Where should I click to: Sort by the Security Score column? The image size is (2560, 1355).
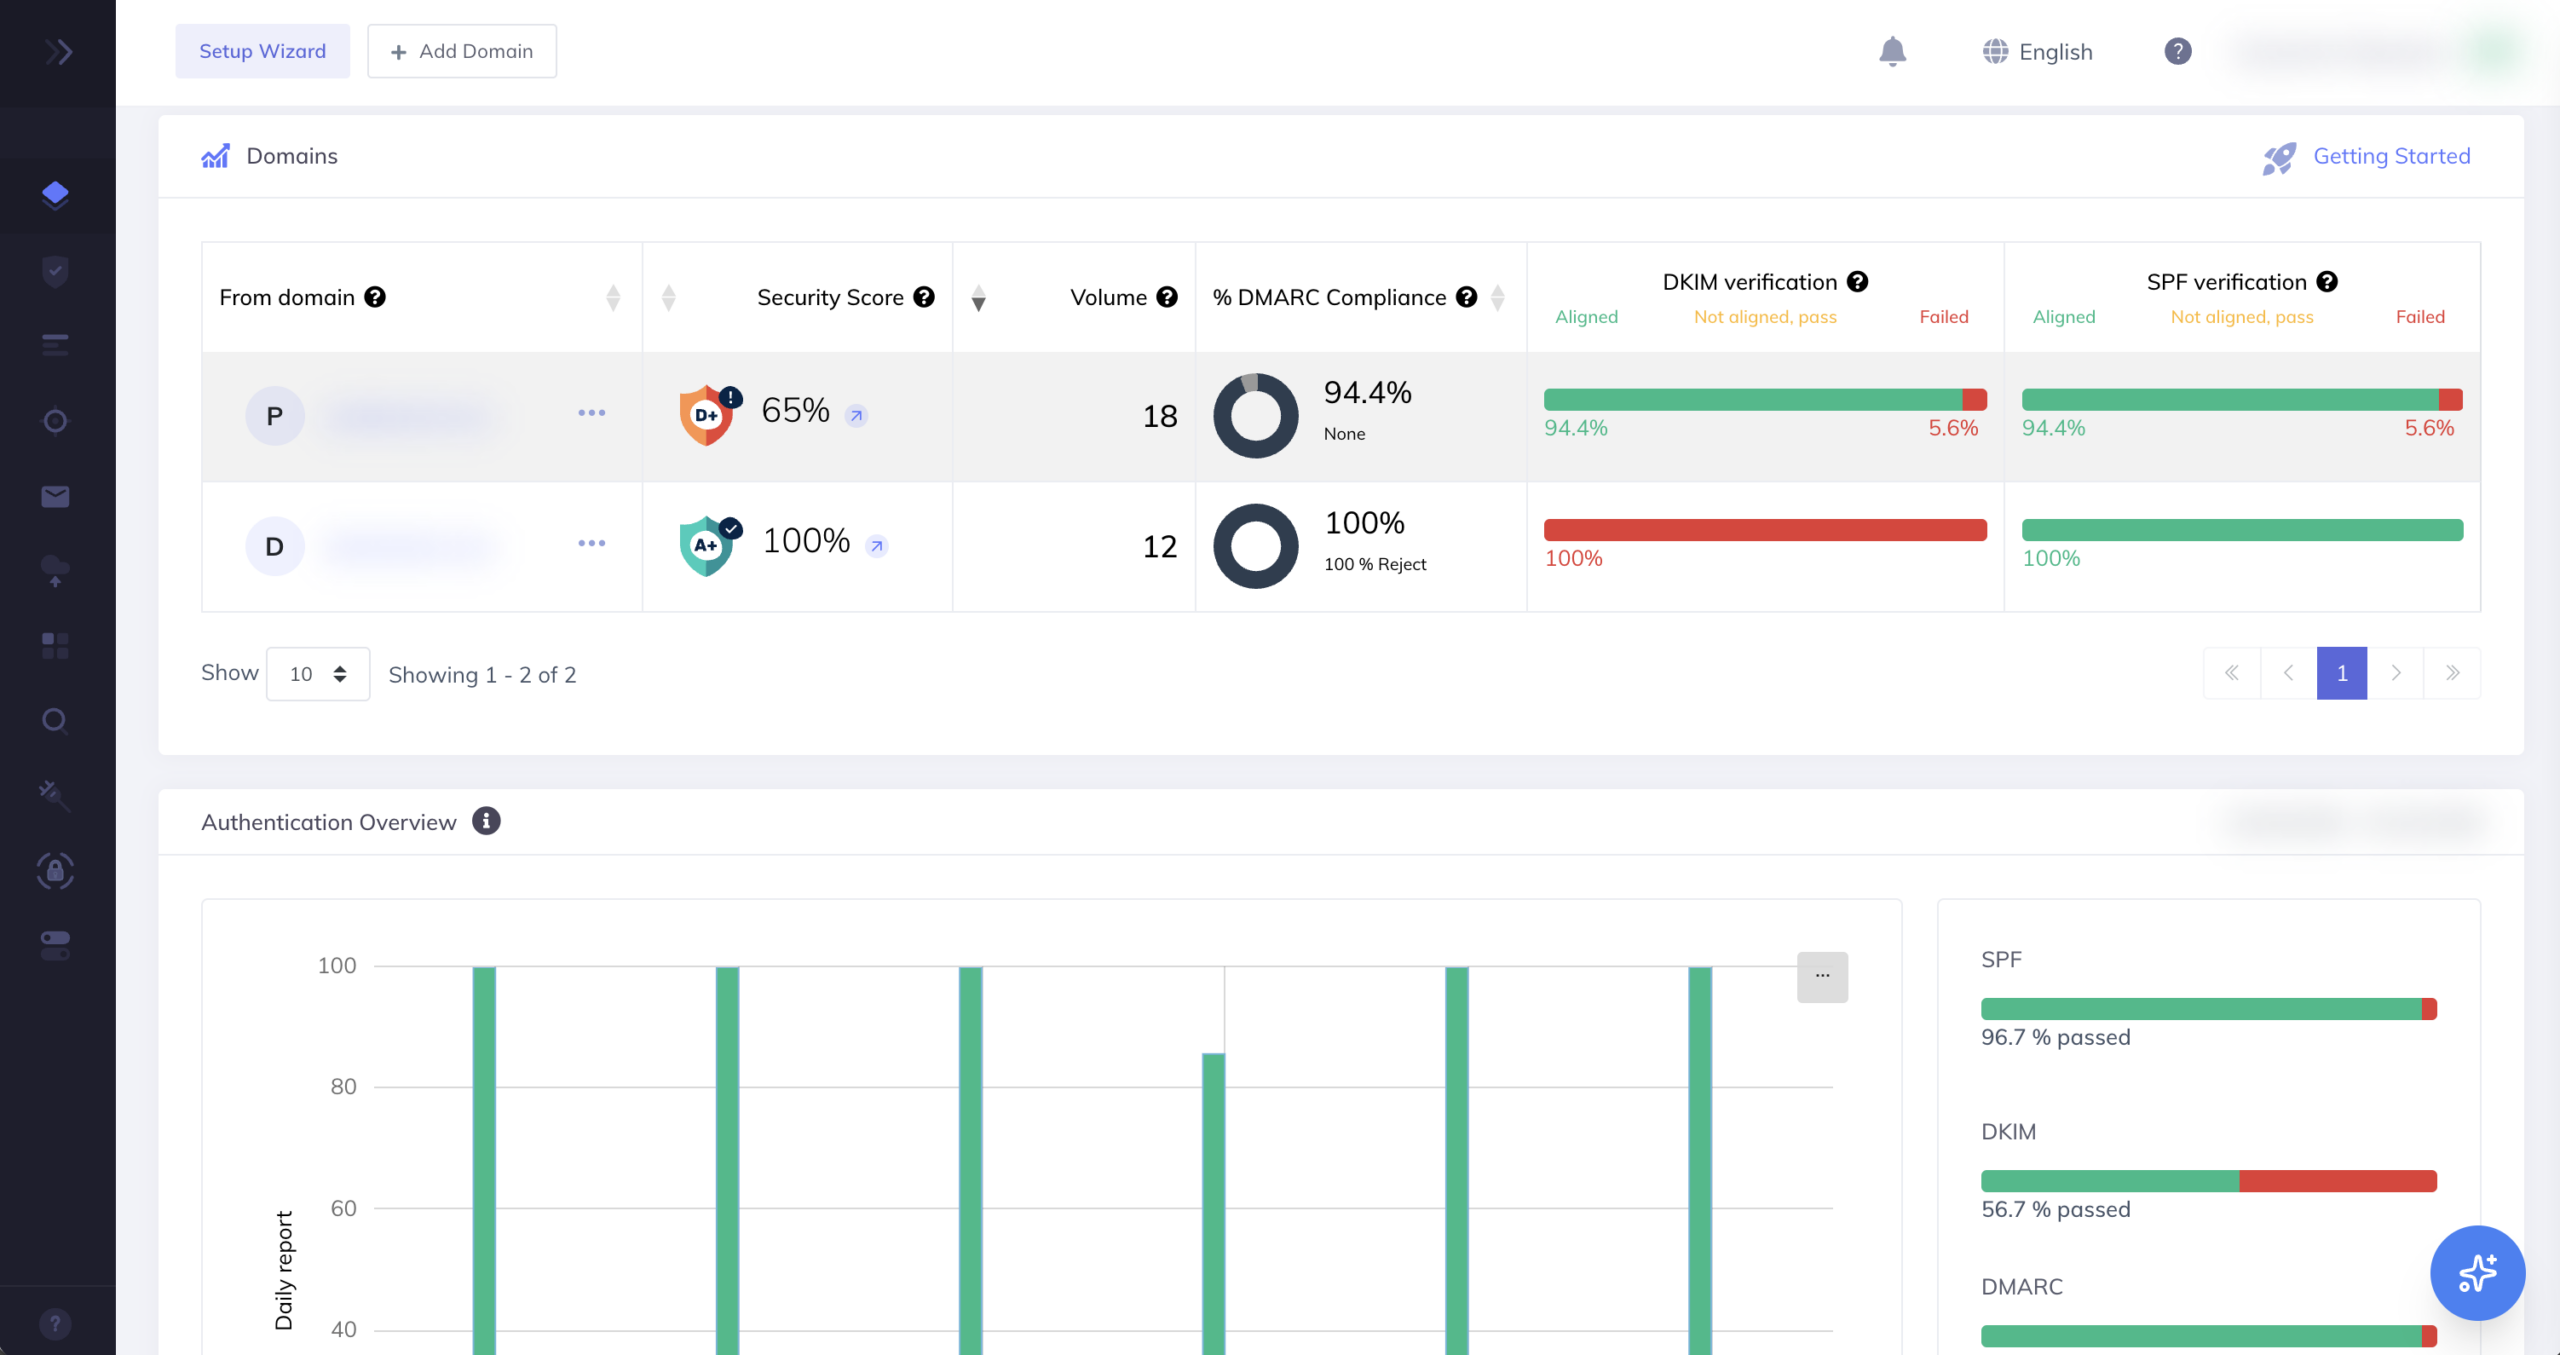[x=669, y=297]
